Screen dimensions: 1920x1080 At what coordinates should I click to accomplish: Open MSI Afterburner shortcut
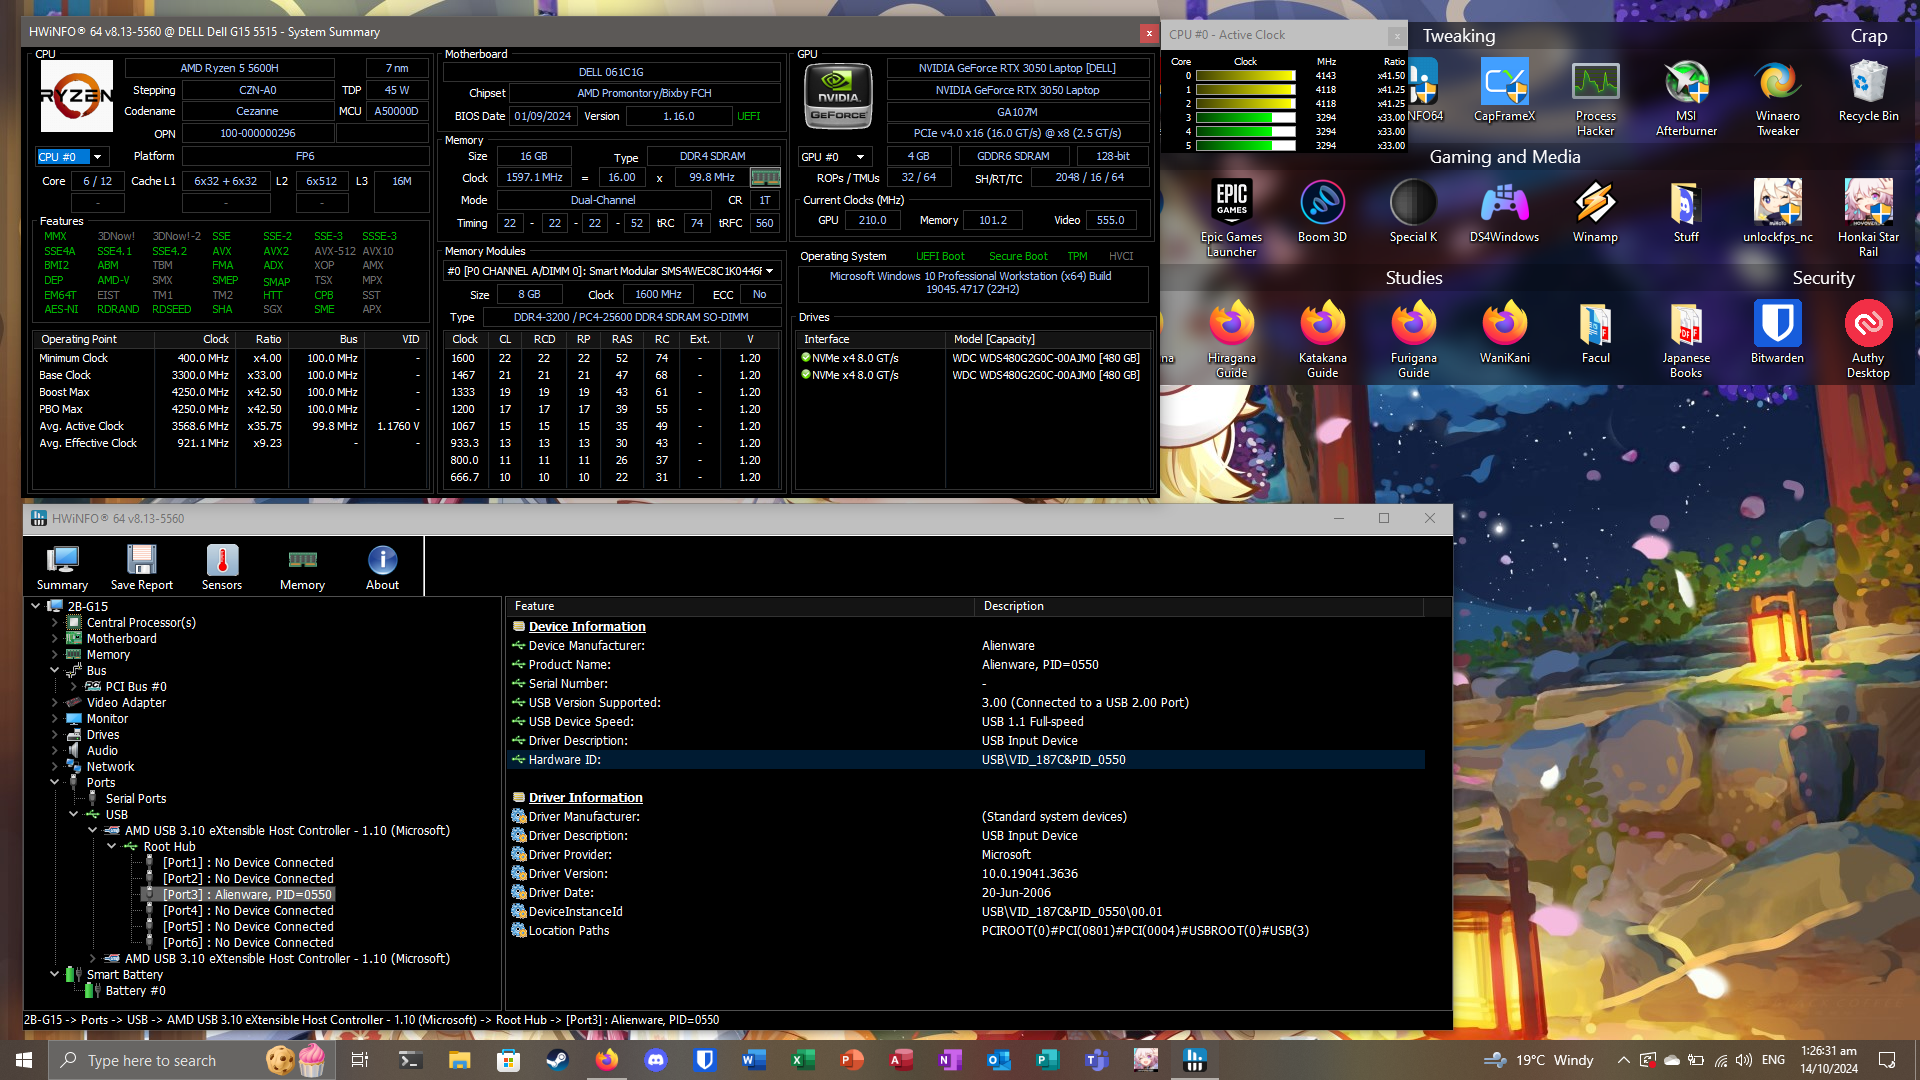point(1686,98)
